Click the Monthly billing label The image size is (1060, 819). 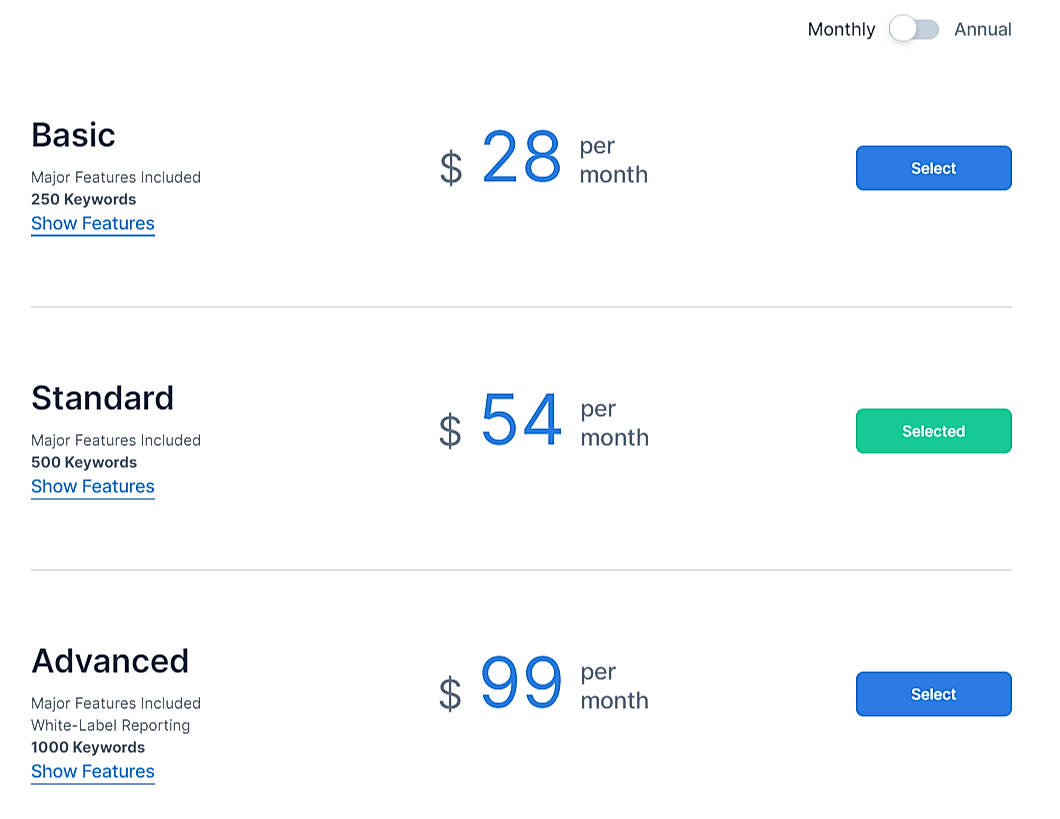click(841, 30)
